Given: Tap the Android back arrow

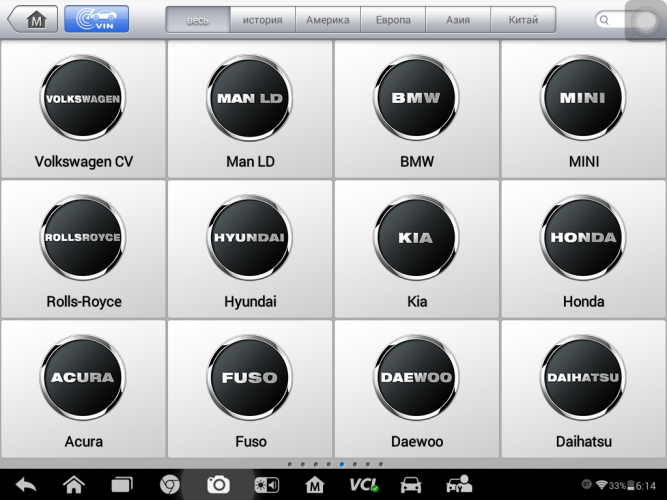Looking at the screenshot, I should (26, 485).
